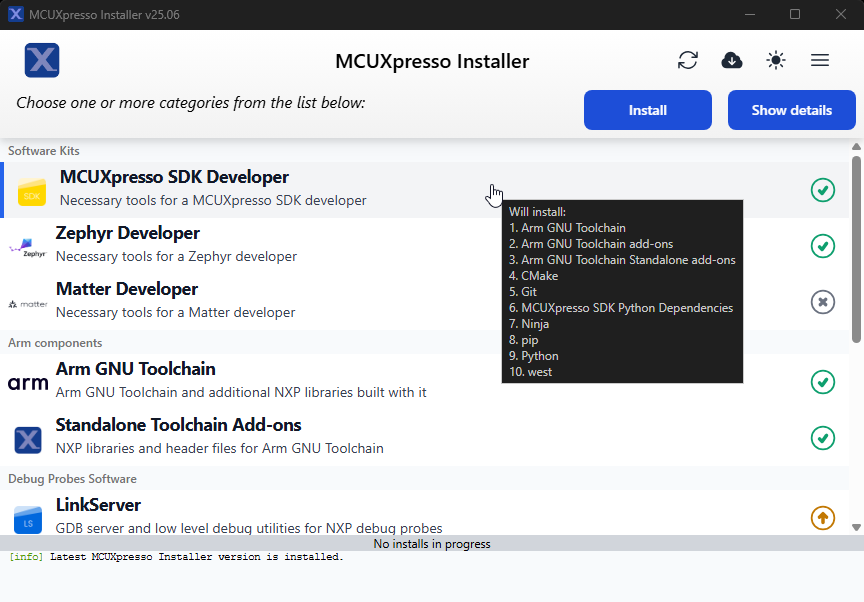Screen dimensions: 864x602
Task: Click the LinkServer LS icon
Action: 28,520
